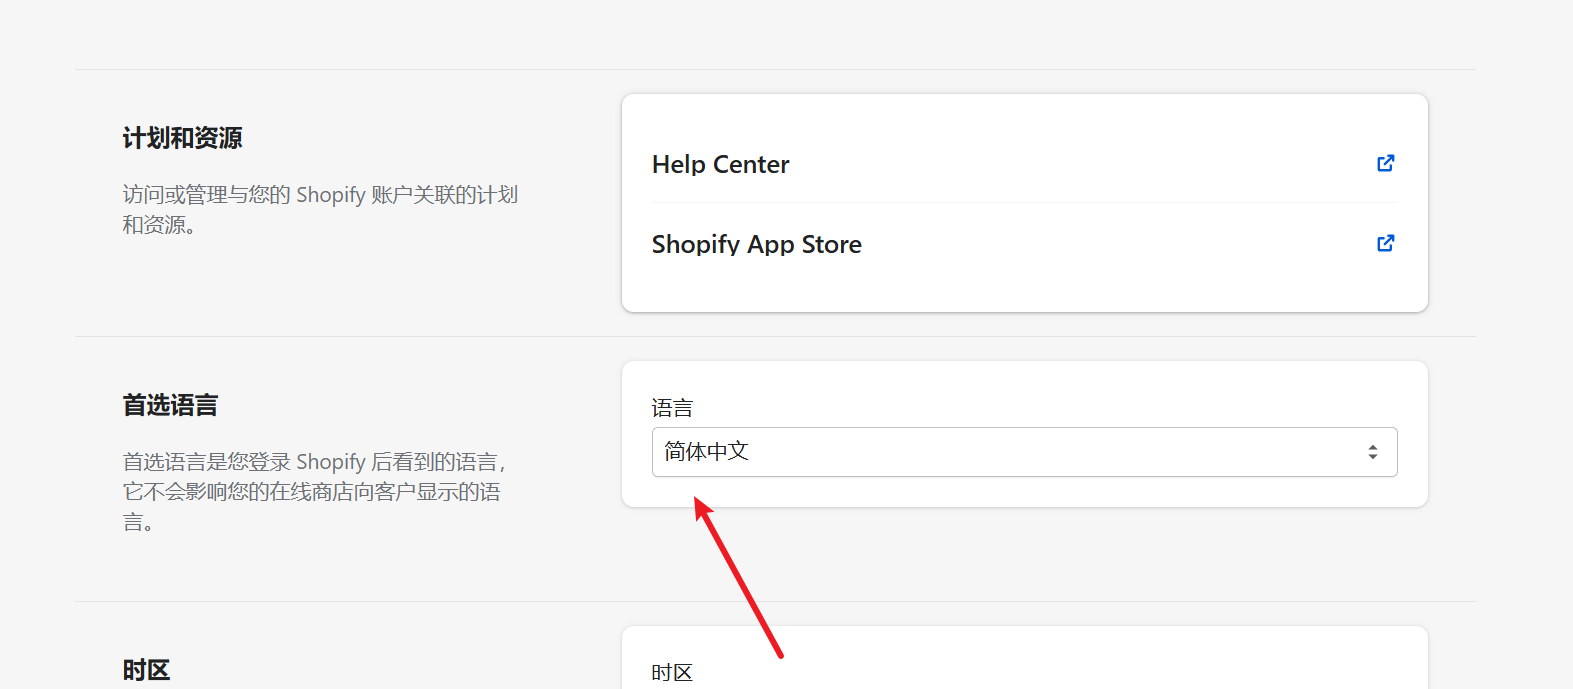Click the external link icon beside Help Center
1573x689 pixels.
1385,163
